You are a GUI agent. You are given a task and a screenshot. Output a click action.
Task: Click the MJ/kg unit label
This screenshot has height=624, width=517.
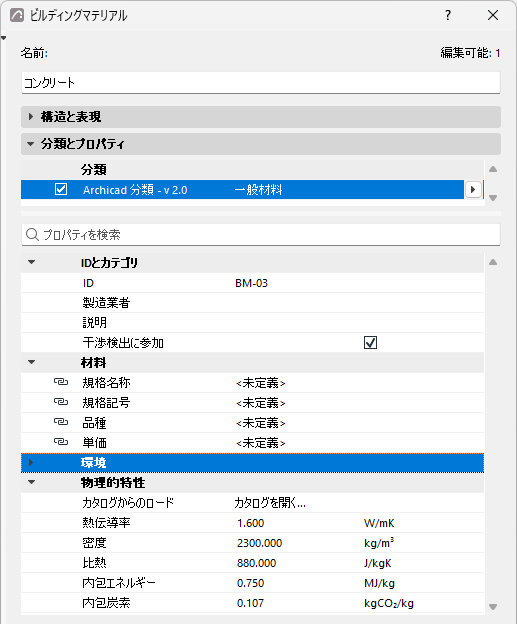(x=379, y=583)
